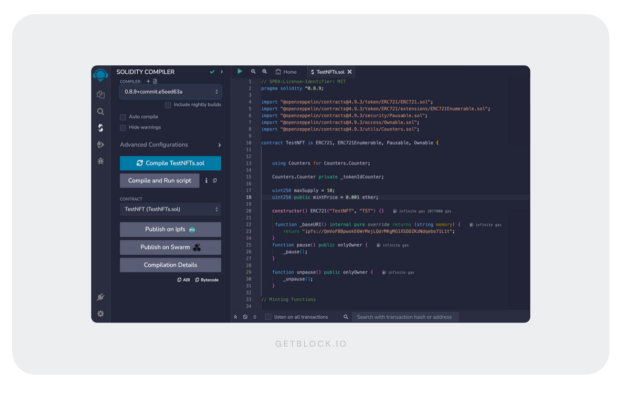
Task: Copy the ABI to clipboard
Action: (184, 280)
